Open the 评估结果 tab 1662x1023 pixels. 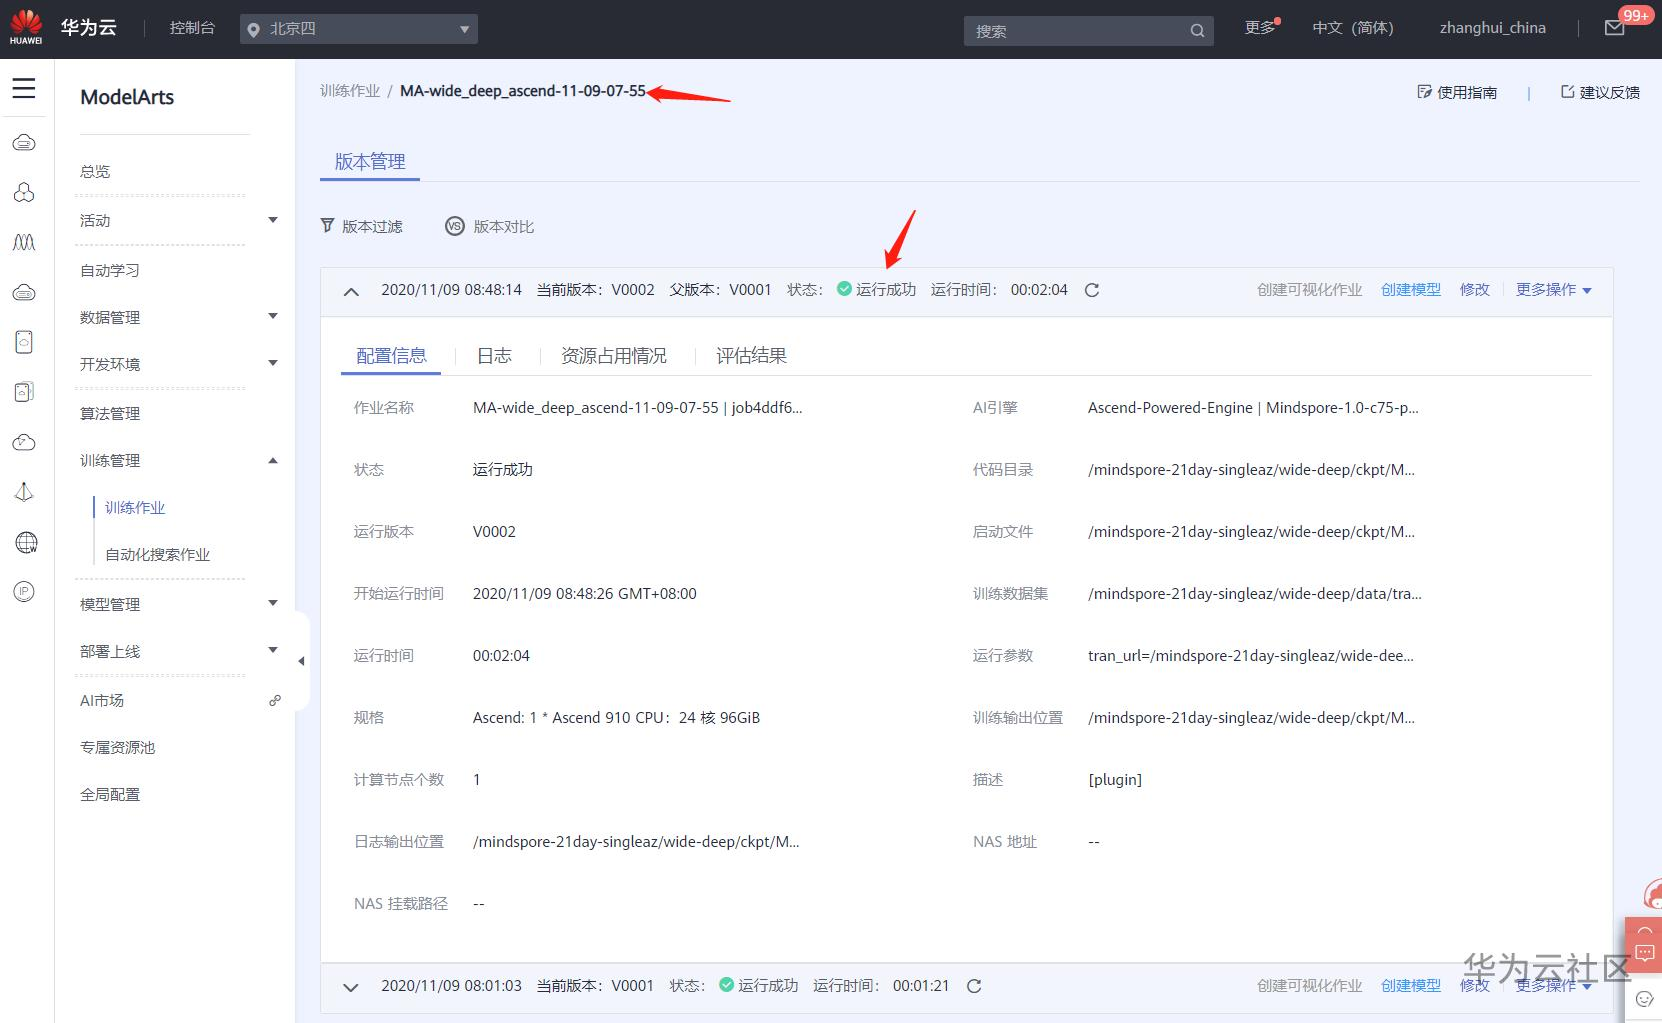[x=751, y=356]
